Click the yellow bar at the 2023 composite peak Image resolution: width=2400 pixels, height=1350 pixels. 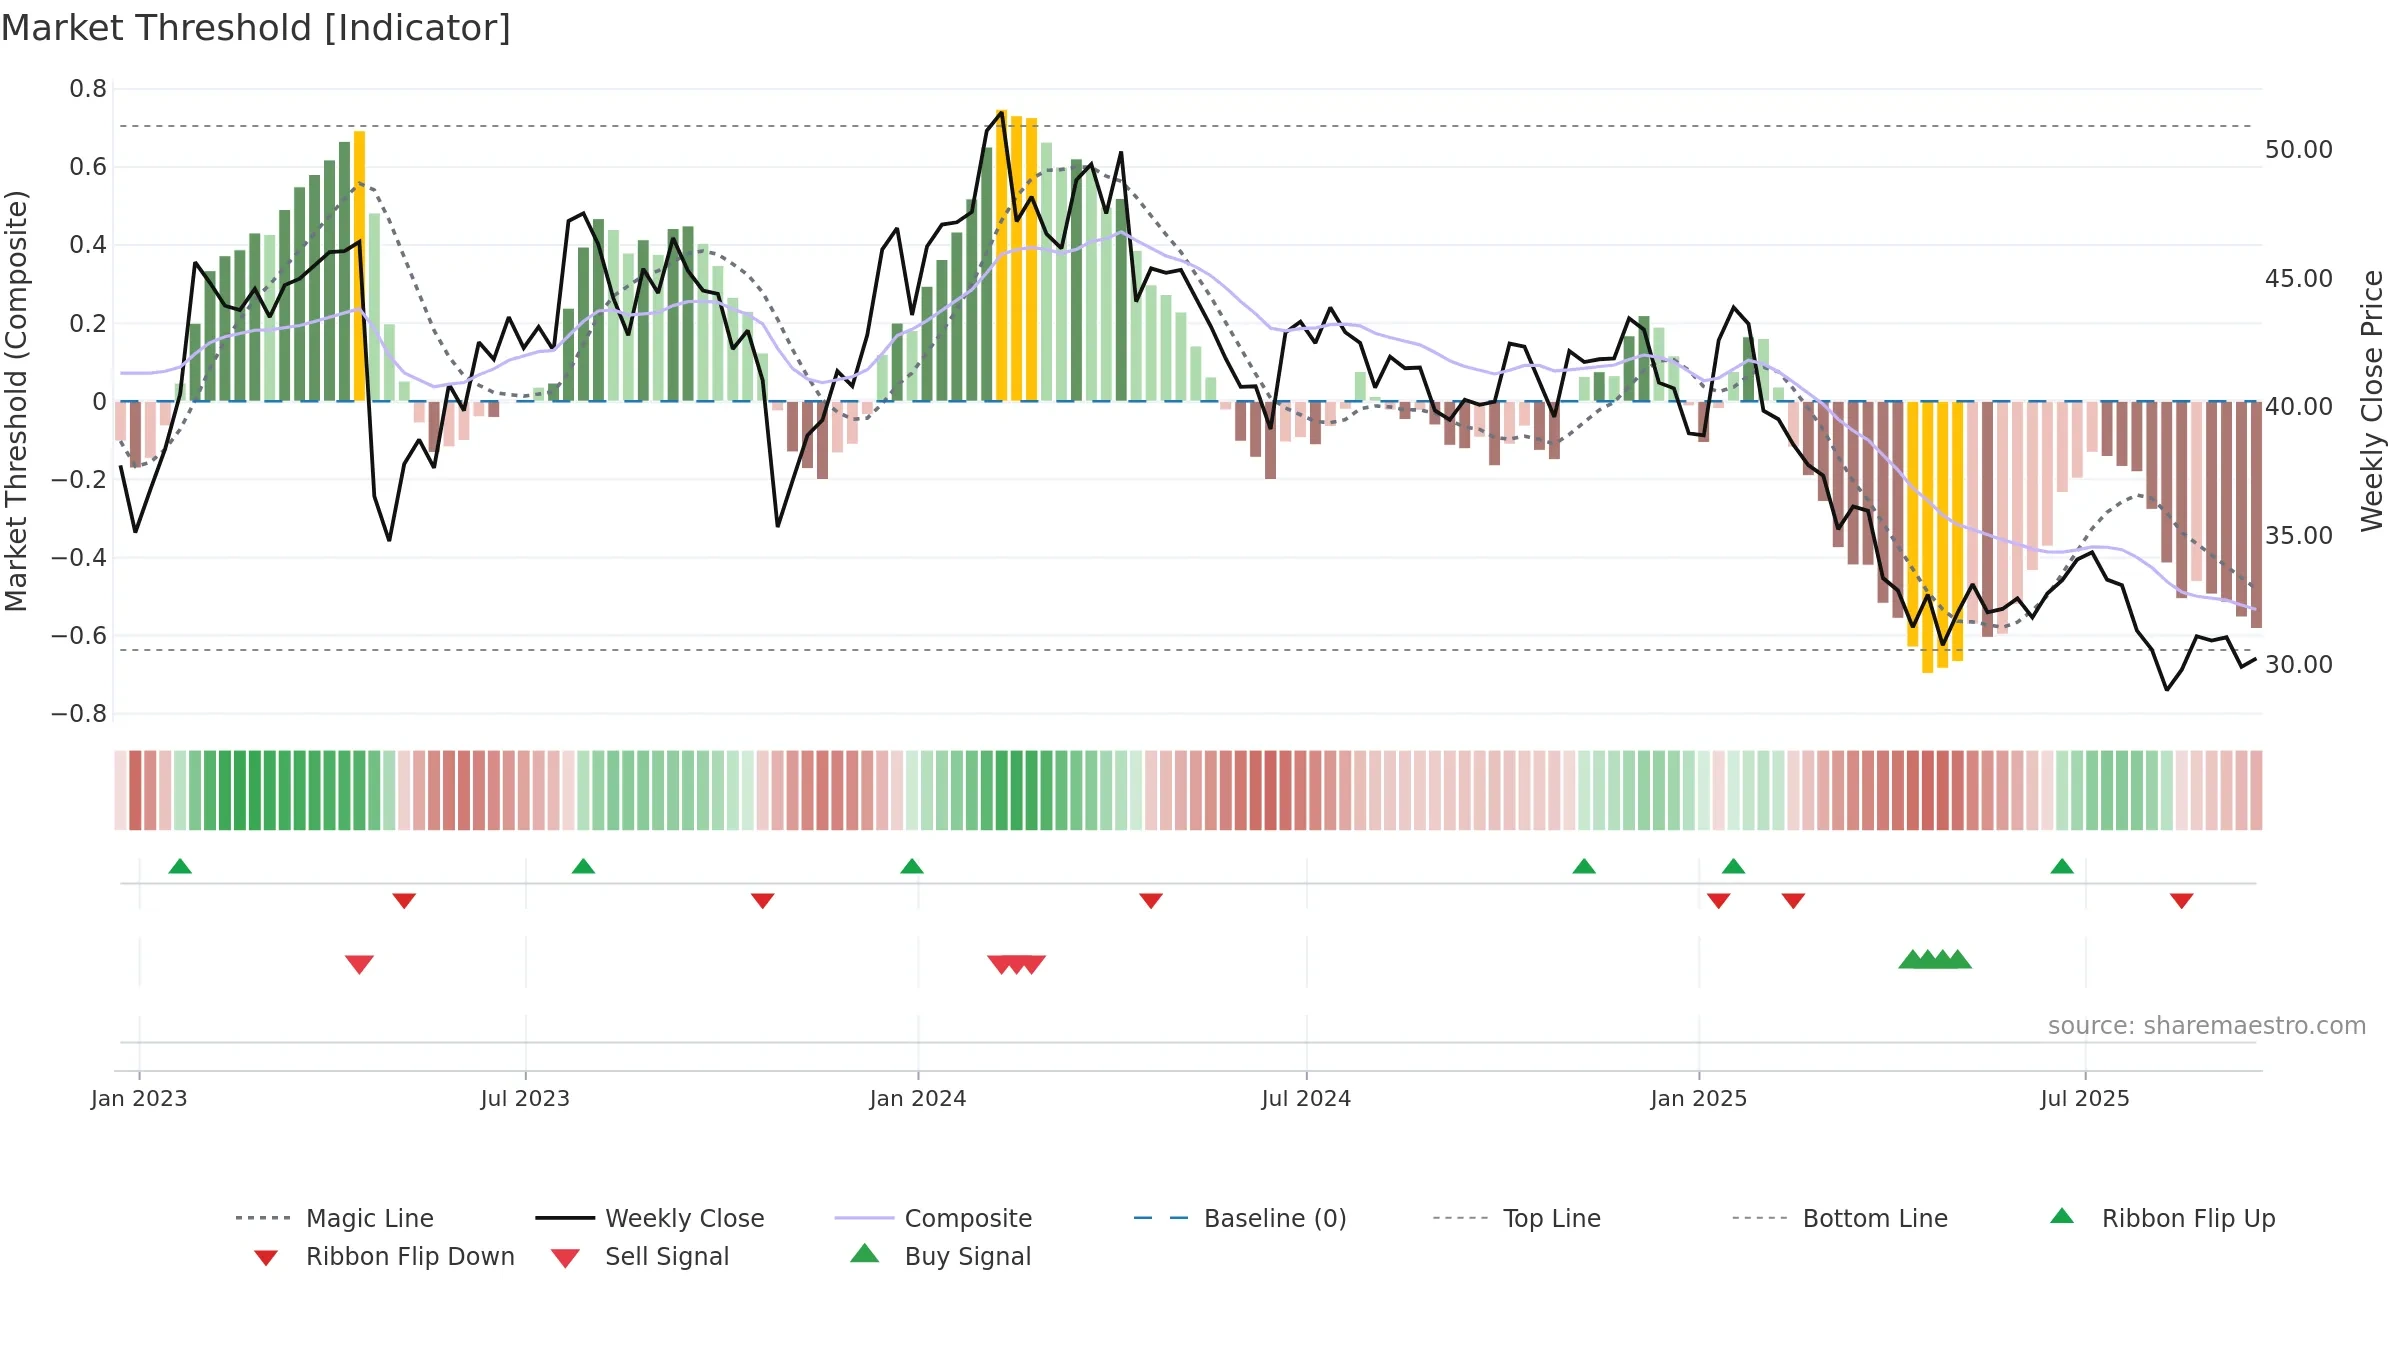pyautogui.click(x=359, y=266)
